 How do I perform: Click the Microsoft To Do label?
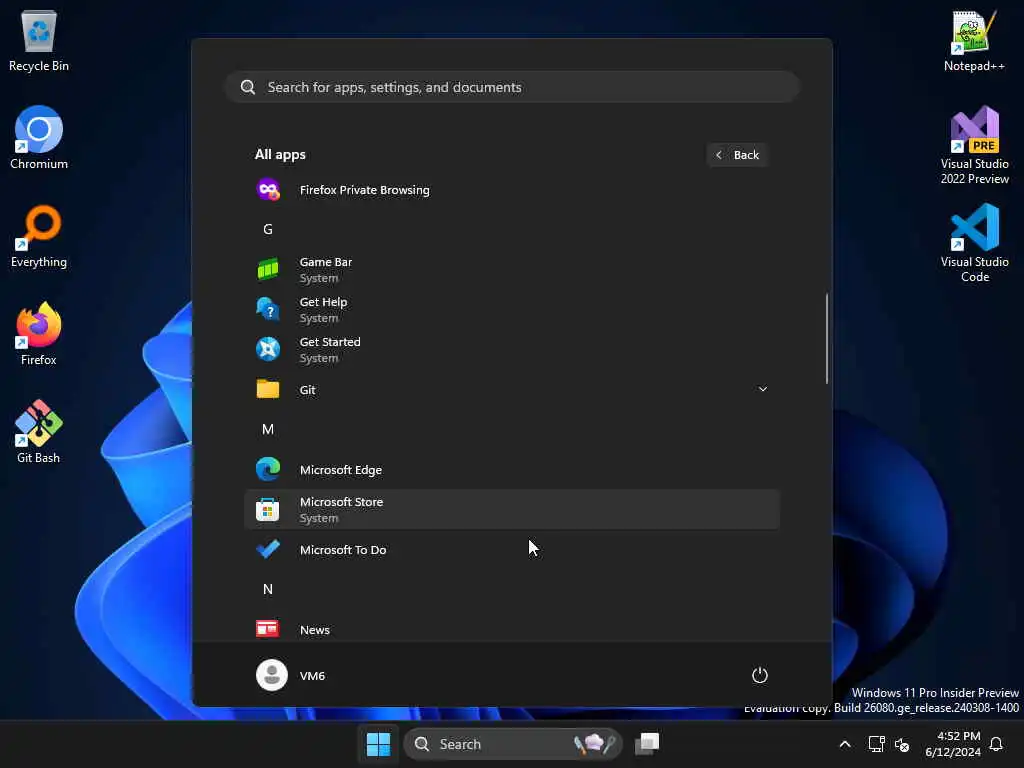click(x=343, y=550)
